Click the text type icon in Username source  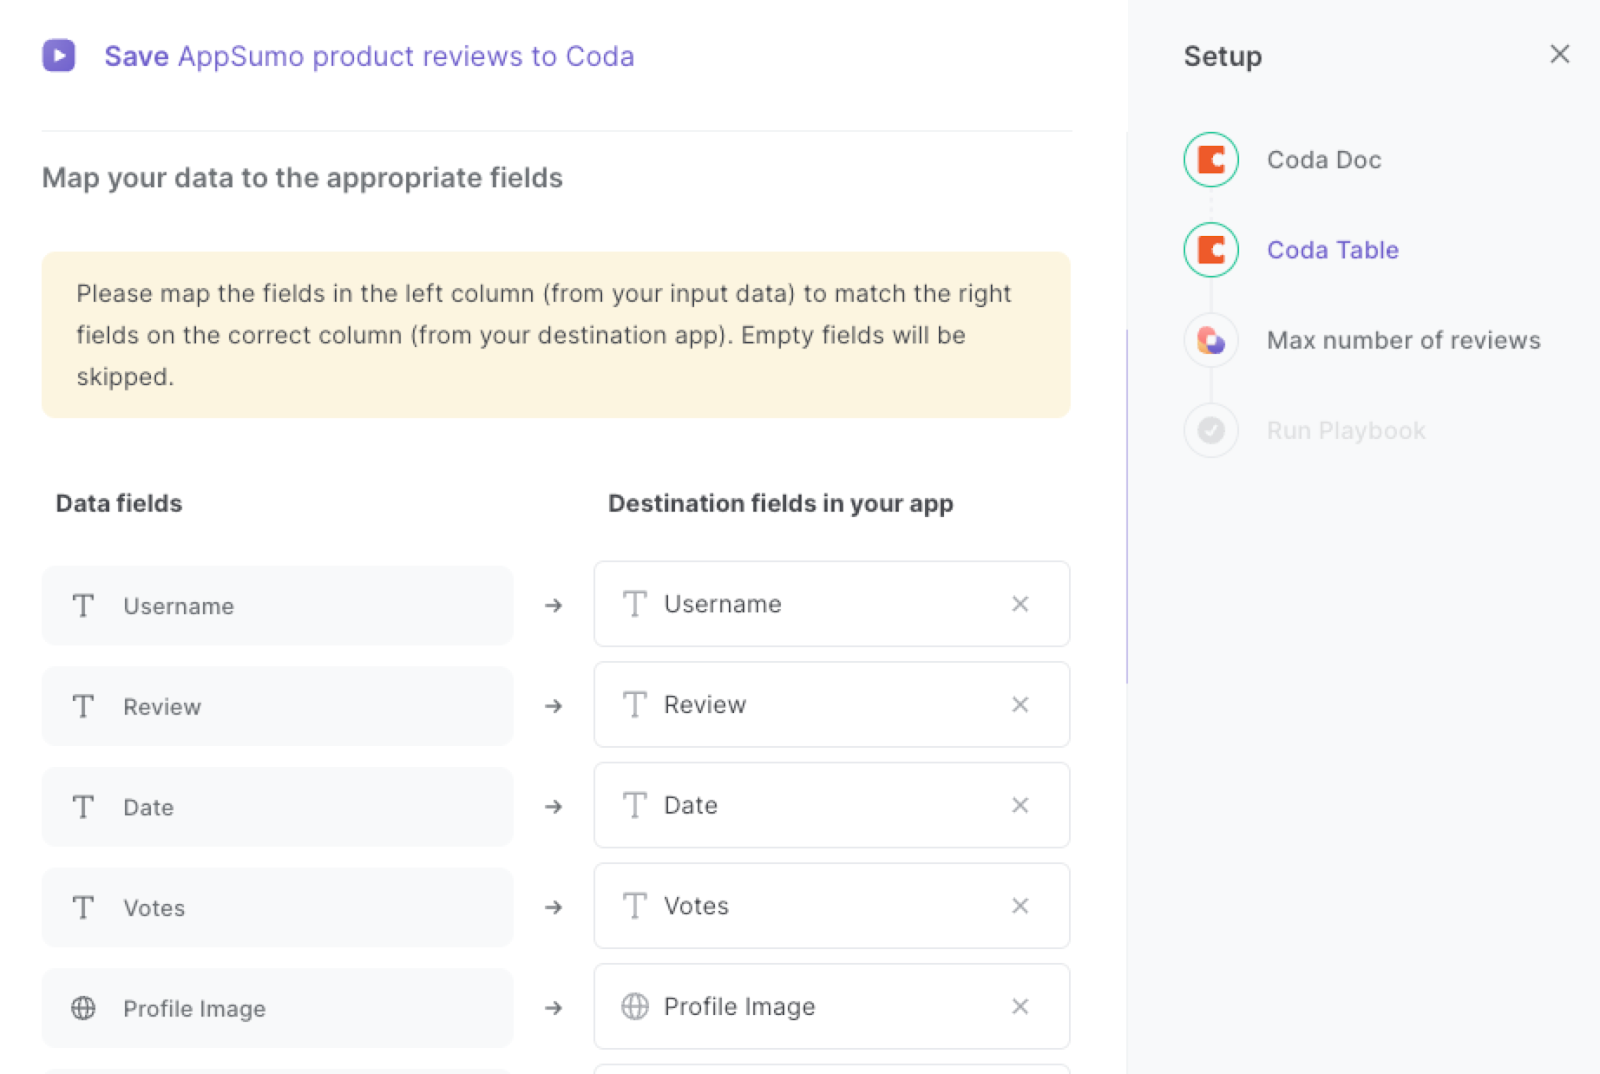(x=83, y=606)
